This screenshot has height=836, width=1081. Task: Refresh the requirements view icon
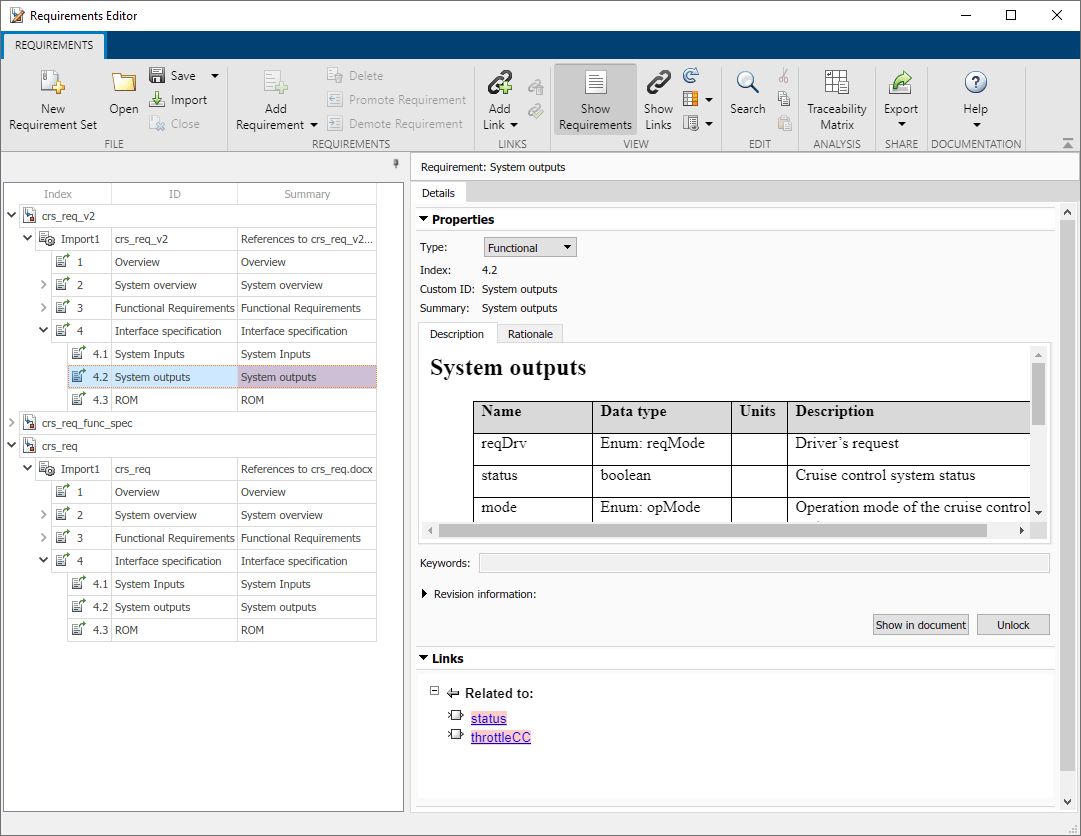(691, 75)
